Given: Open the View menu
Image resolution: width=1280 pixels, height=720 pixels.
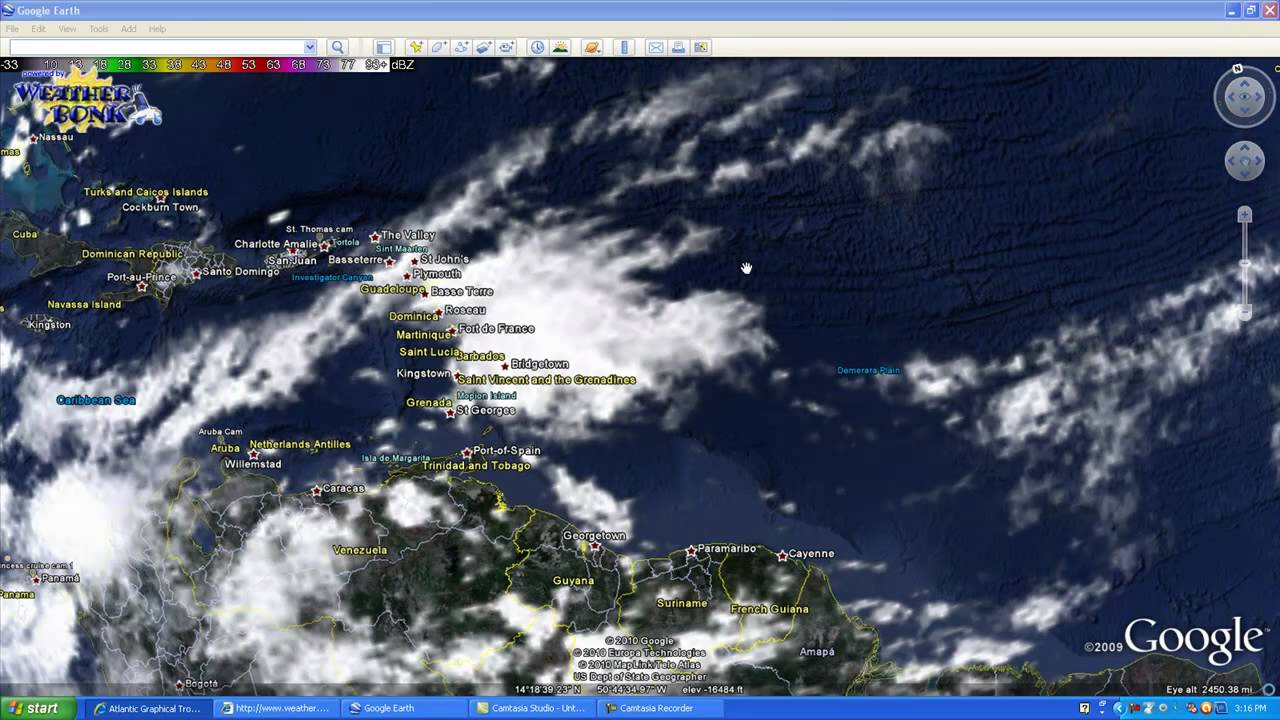Looking at the screenshot, I should click(67, 29).
